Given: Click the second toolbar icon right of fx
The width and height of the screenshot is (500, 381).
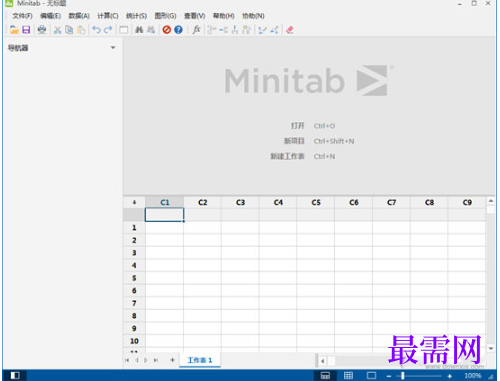Looking at the screenshot, I should 223,30.
